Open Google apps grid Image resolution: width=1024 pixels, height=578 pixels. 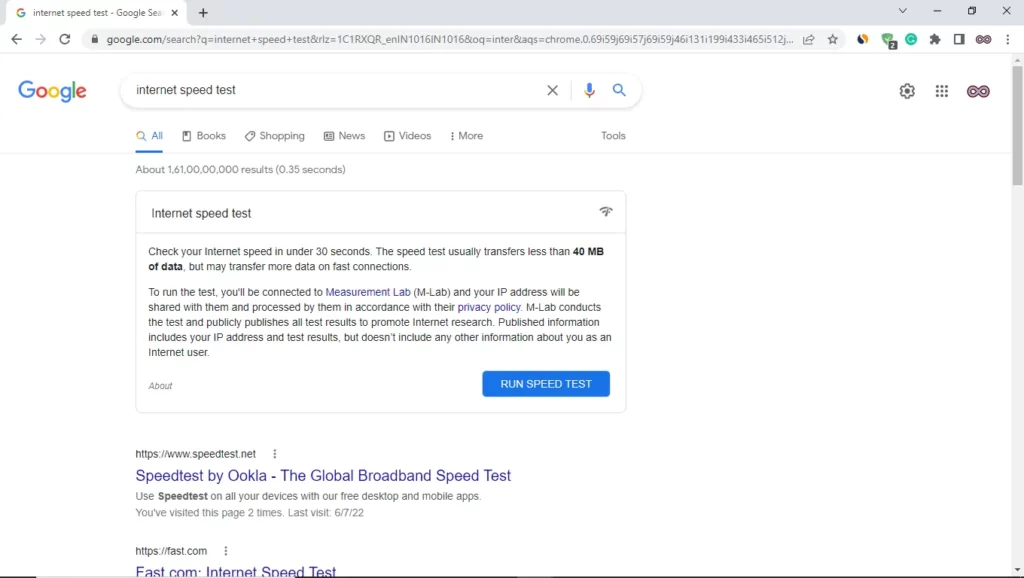(x=942, y=91)
